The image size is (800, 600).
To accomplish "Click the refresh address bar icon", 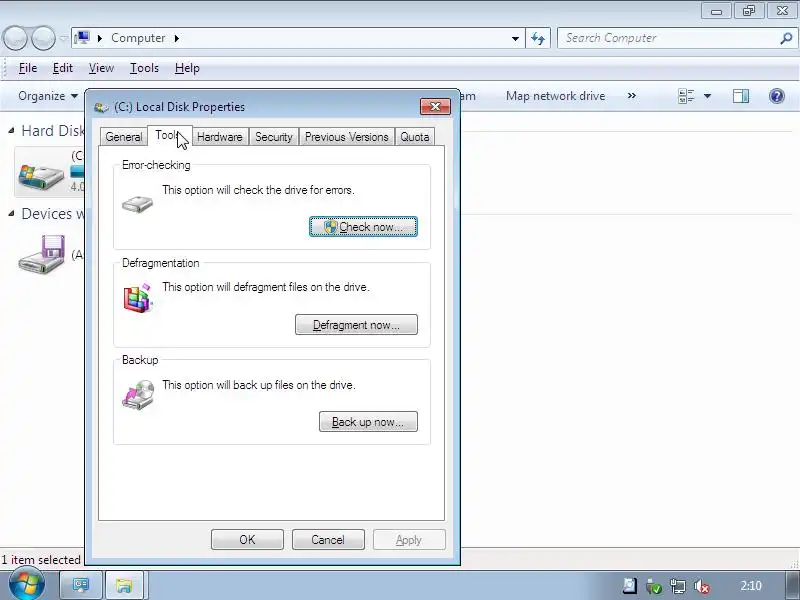I will click(538, 38).
